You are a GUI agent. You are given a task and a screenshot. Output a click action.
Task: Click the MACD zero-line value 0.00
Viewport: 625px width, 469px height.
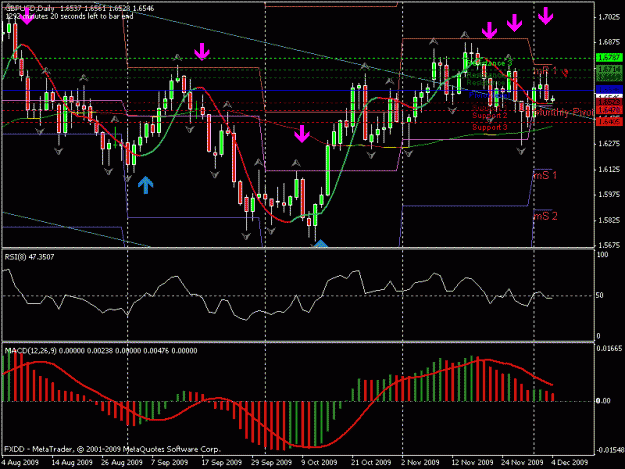[603, 400]
